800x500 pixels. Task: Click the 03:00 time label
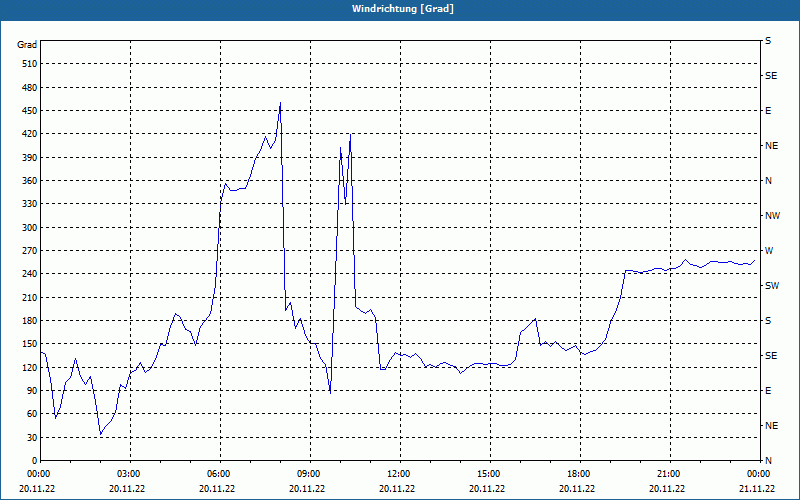pos(130,474)
